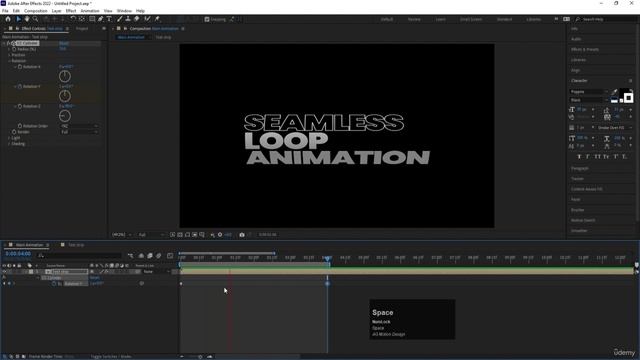Click Reset link for CC Cylinder effect

pos(64,43)
